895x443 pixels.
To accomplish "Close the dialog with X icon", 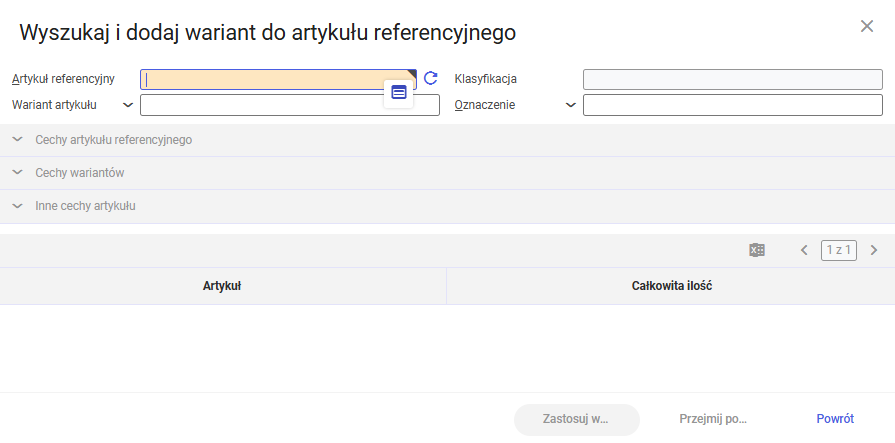I will click(x=866, y=26).
